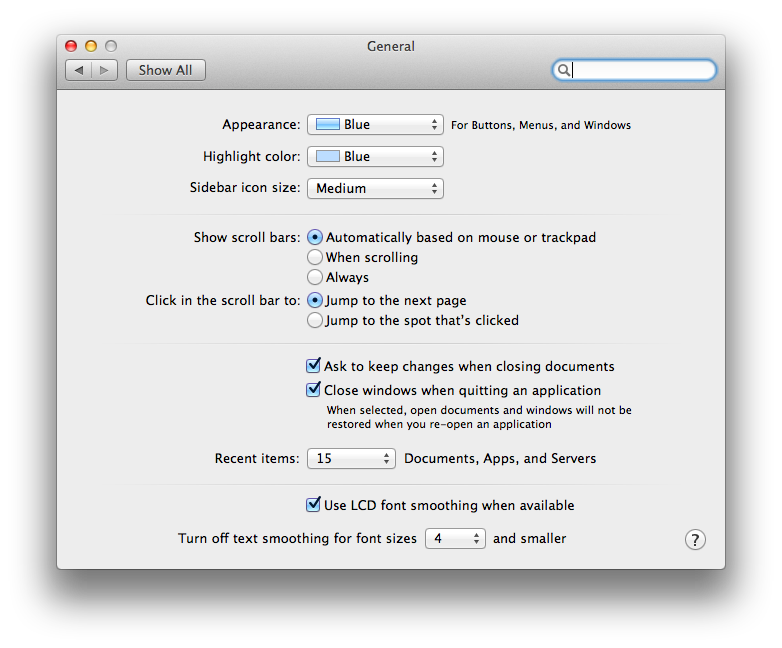Click the General window title text
Image resolution: width=782 pixels, height=648 pixels.
(391, 46)
